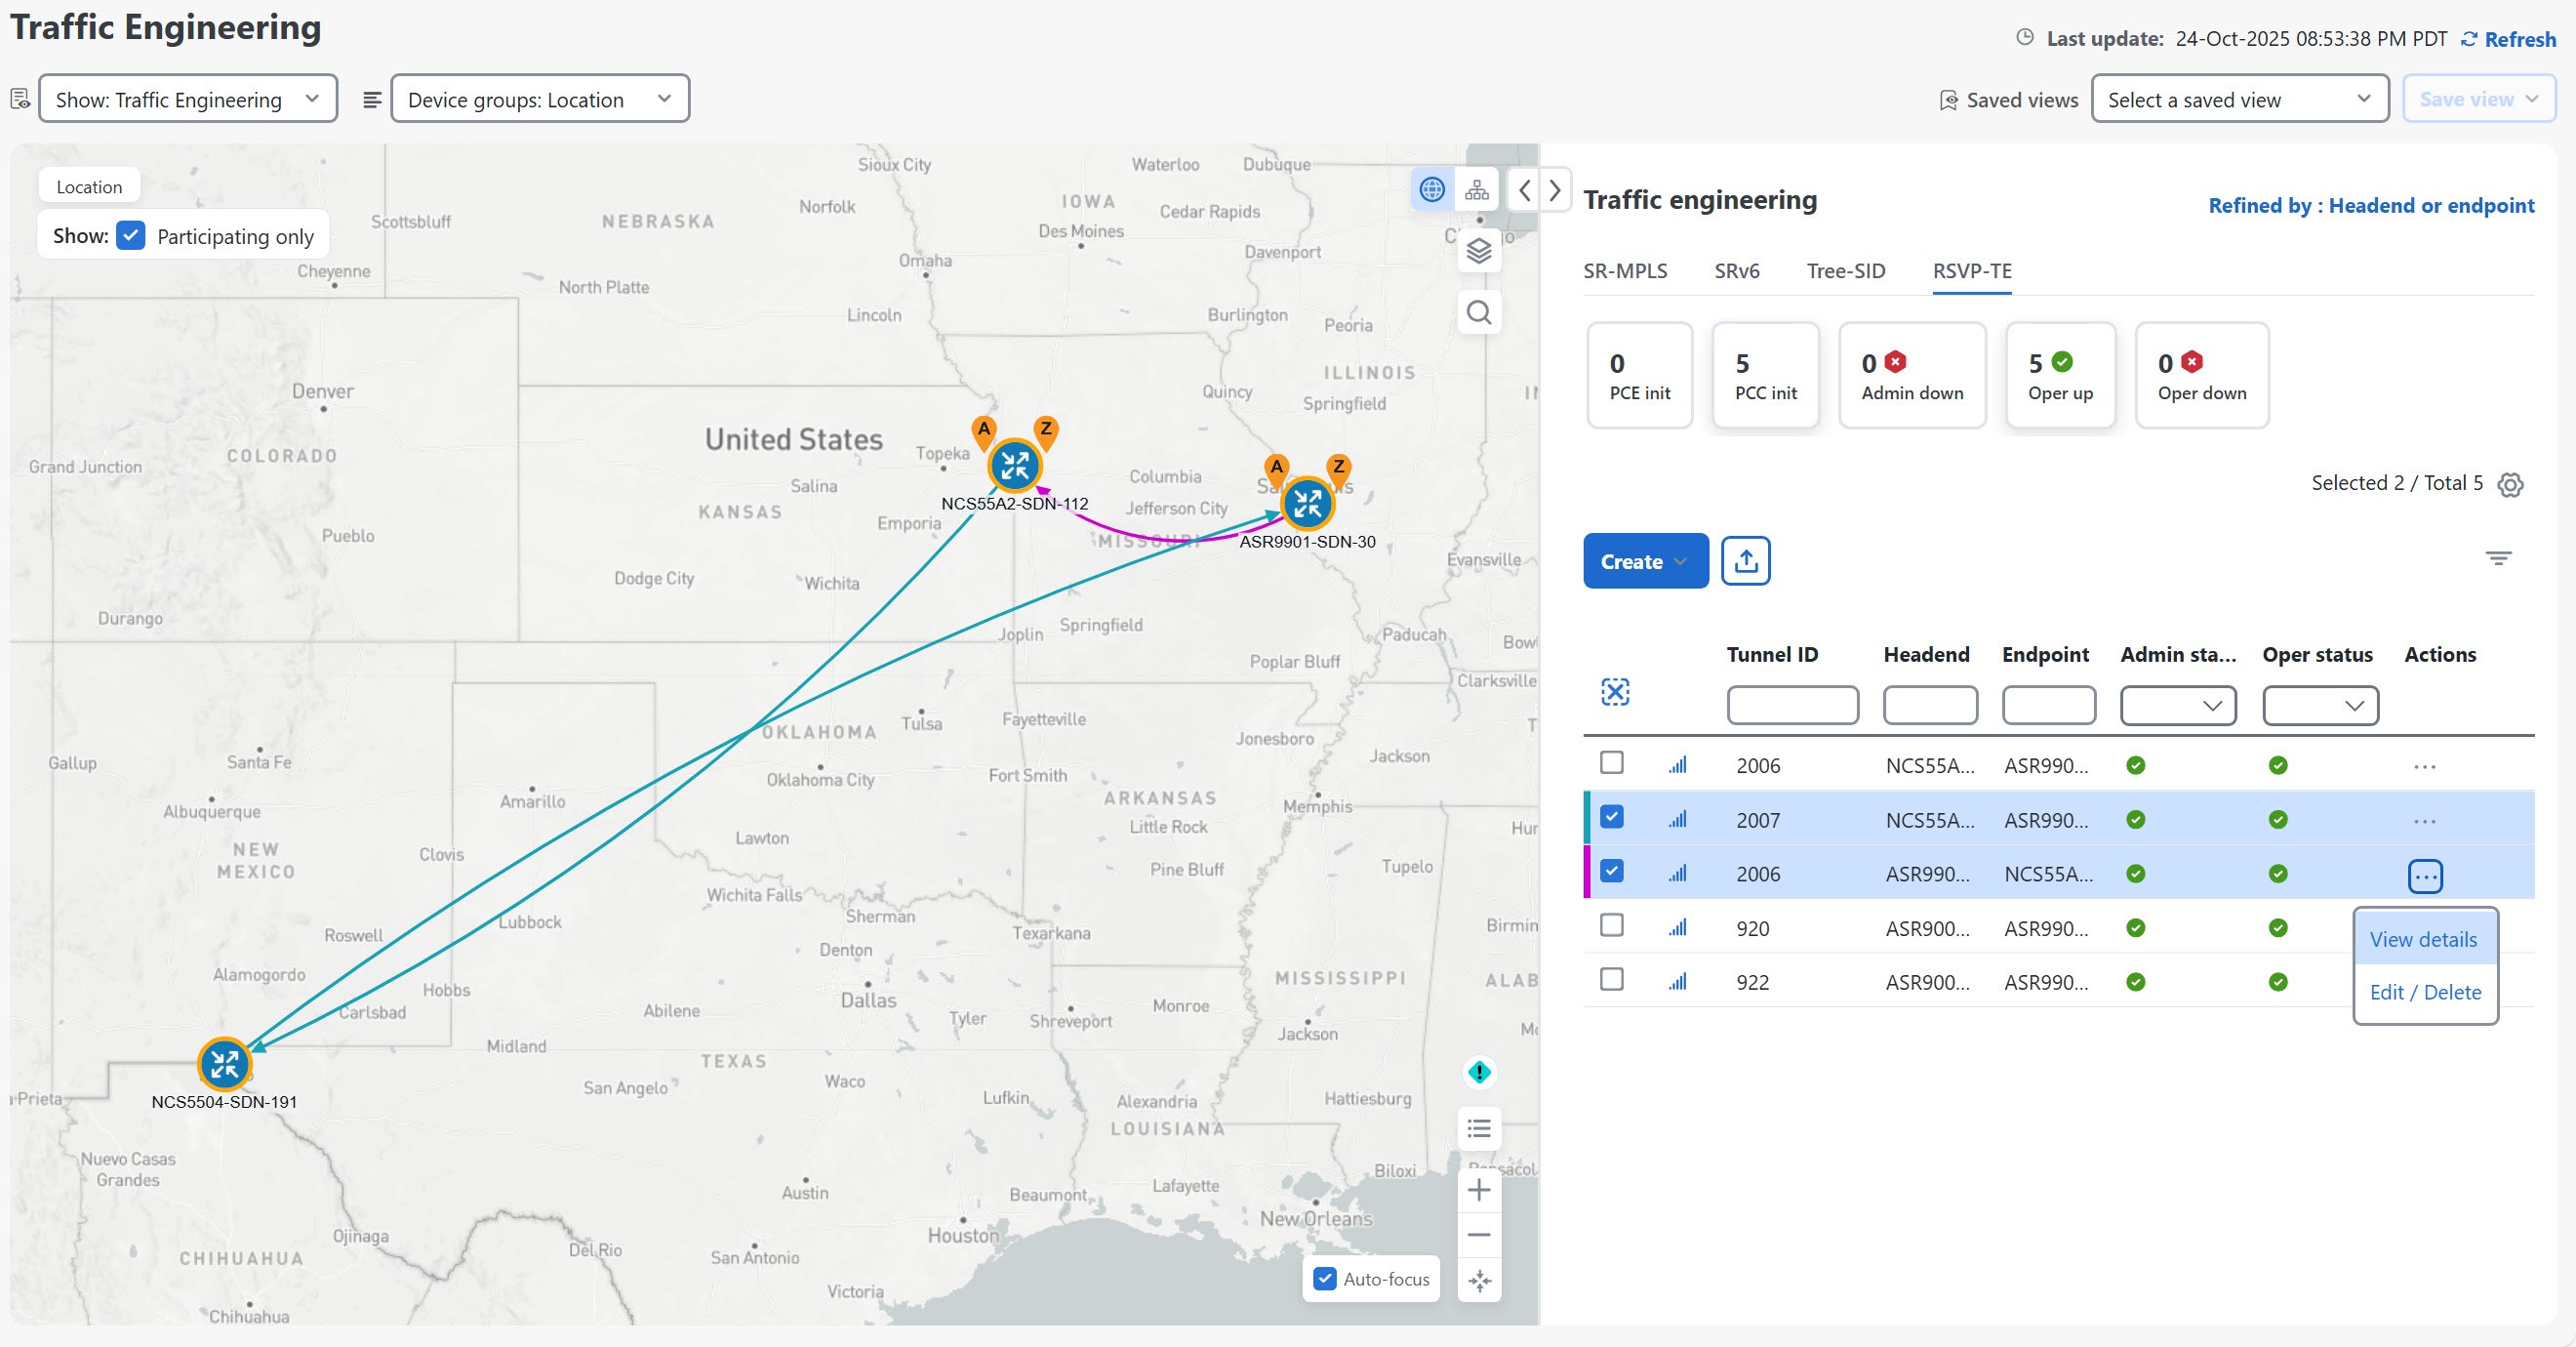2576x1347 pixels.
Task: Open Show: Traffic Engineering dropdown
Action: tap(188, 99)
